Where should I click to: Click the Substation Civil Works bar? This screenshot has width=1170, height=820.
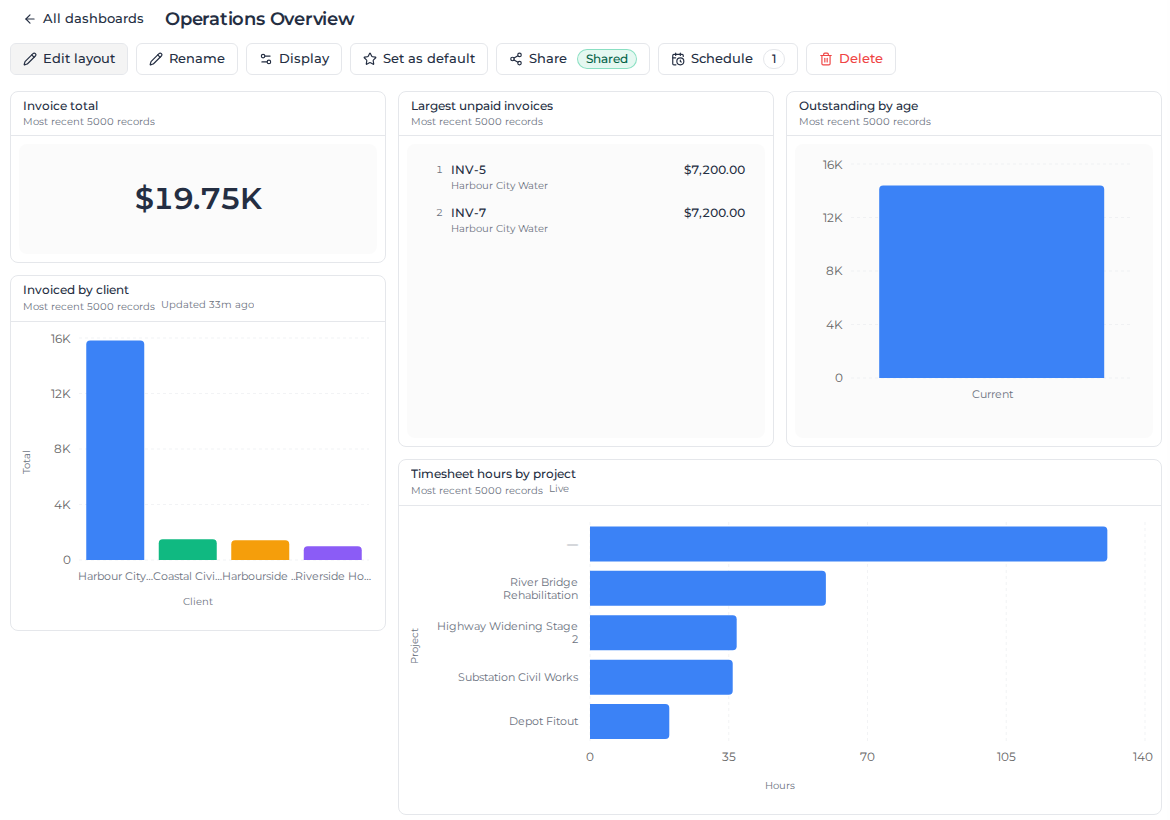click(x=661, y=677)
